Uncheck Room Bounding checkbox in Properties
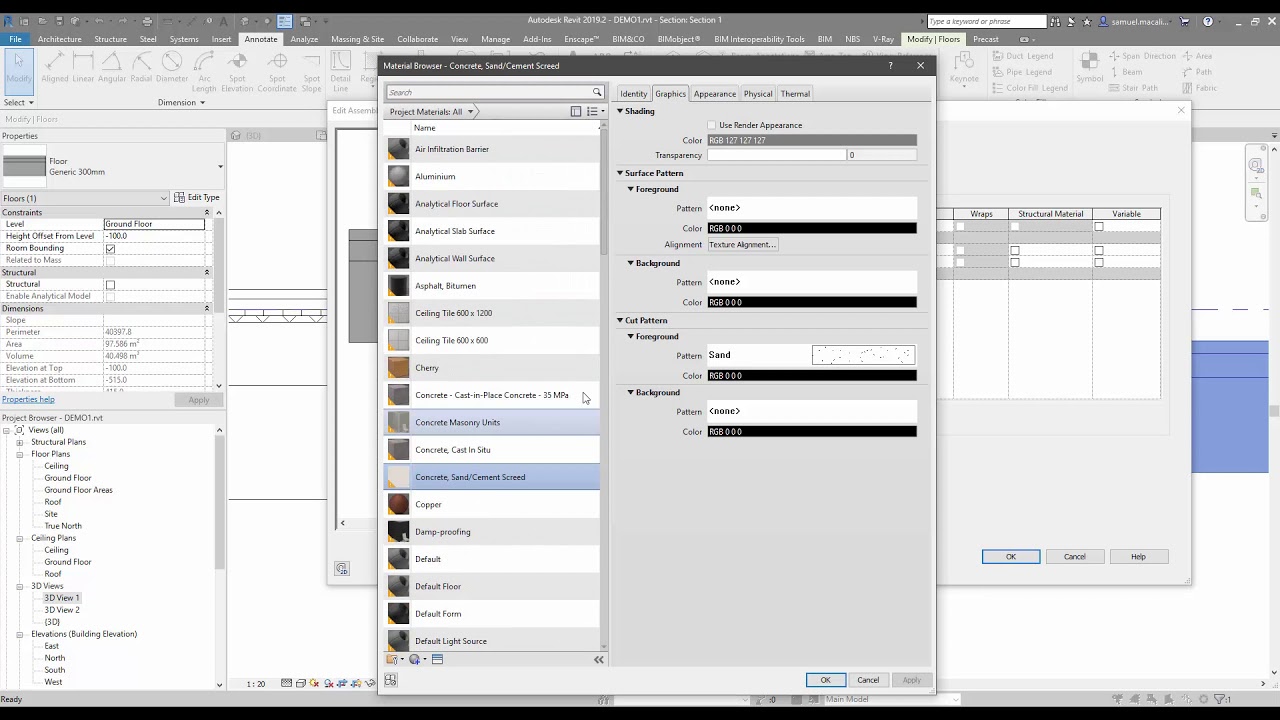Screen dimensions: 1280x720 110,248
